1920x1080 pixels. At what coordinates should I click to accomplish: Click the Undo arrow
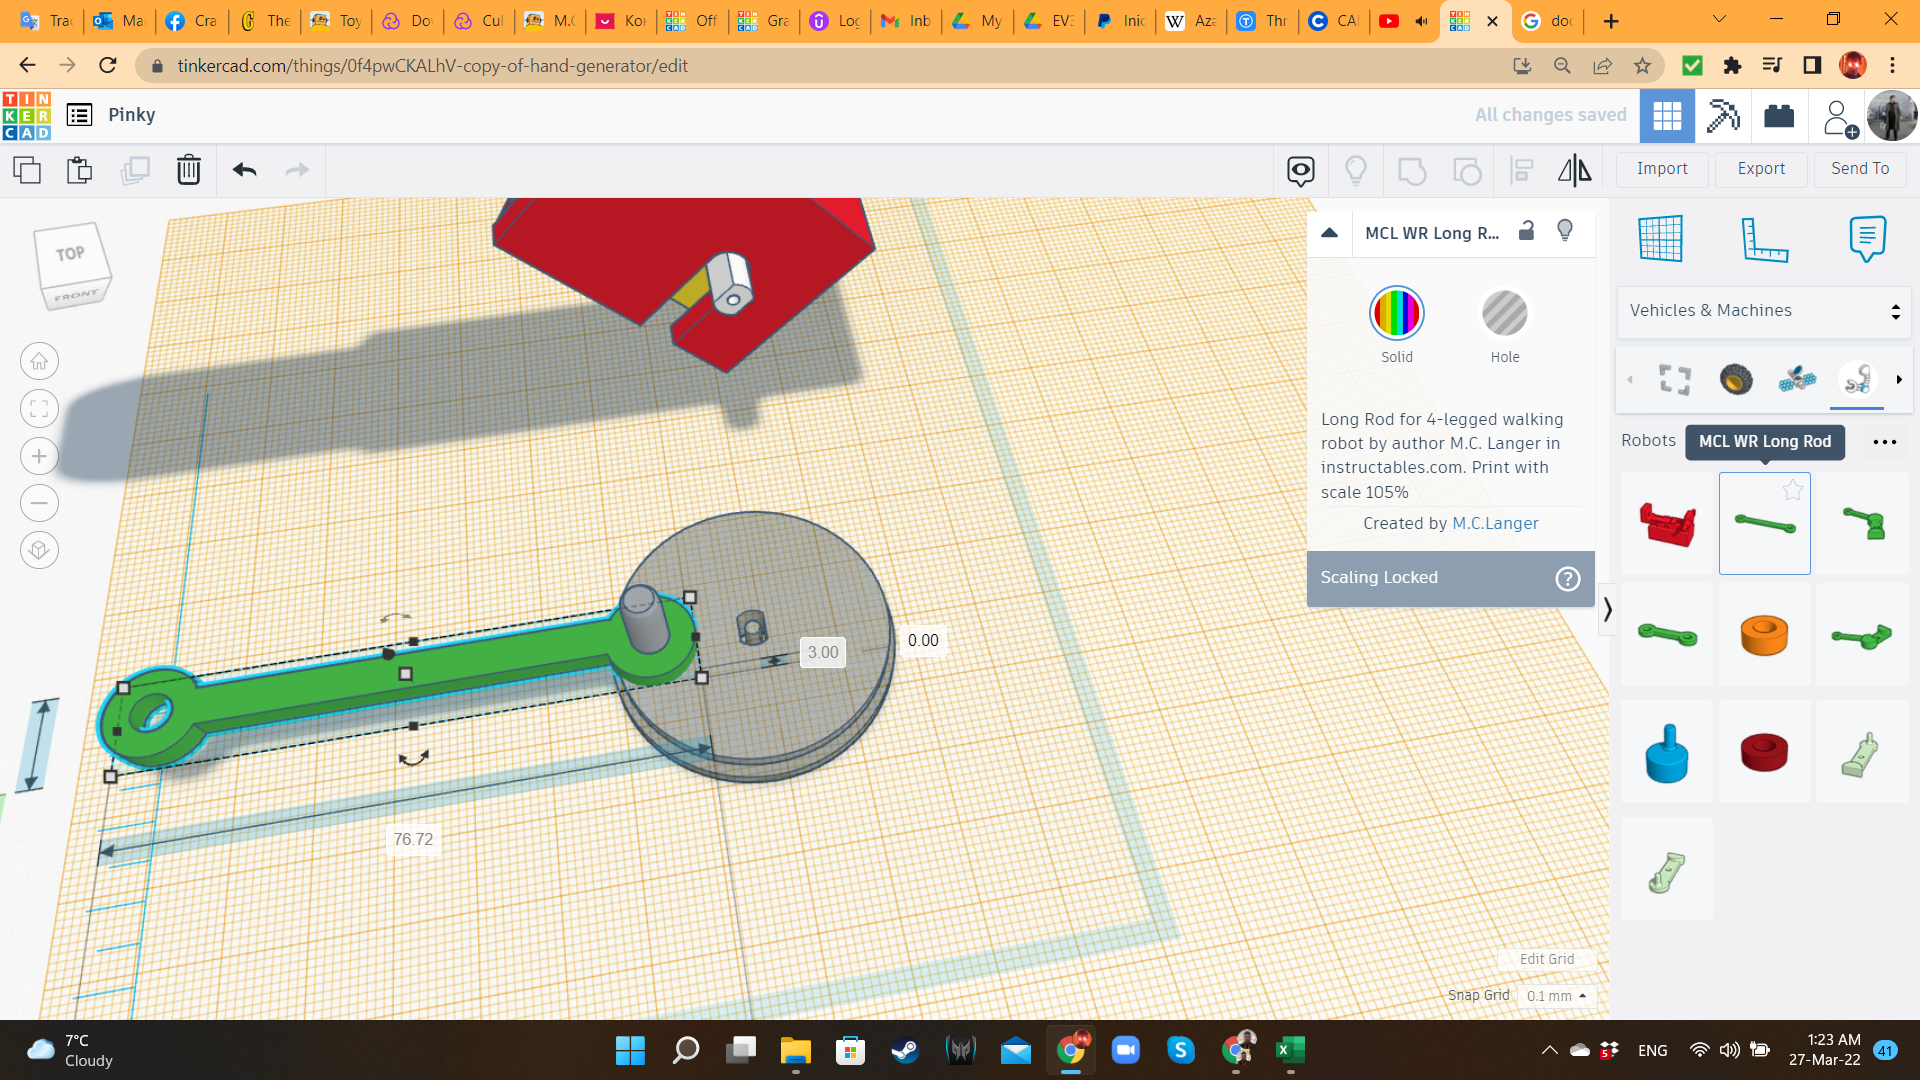click(244, 170)
